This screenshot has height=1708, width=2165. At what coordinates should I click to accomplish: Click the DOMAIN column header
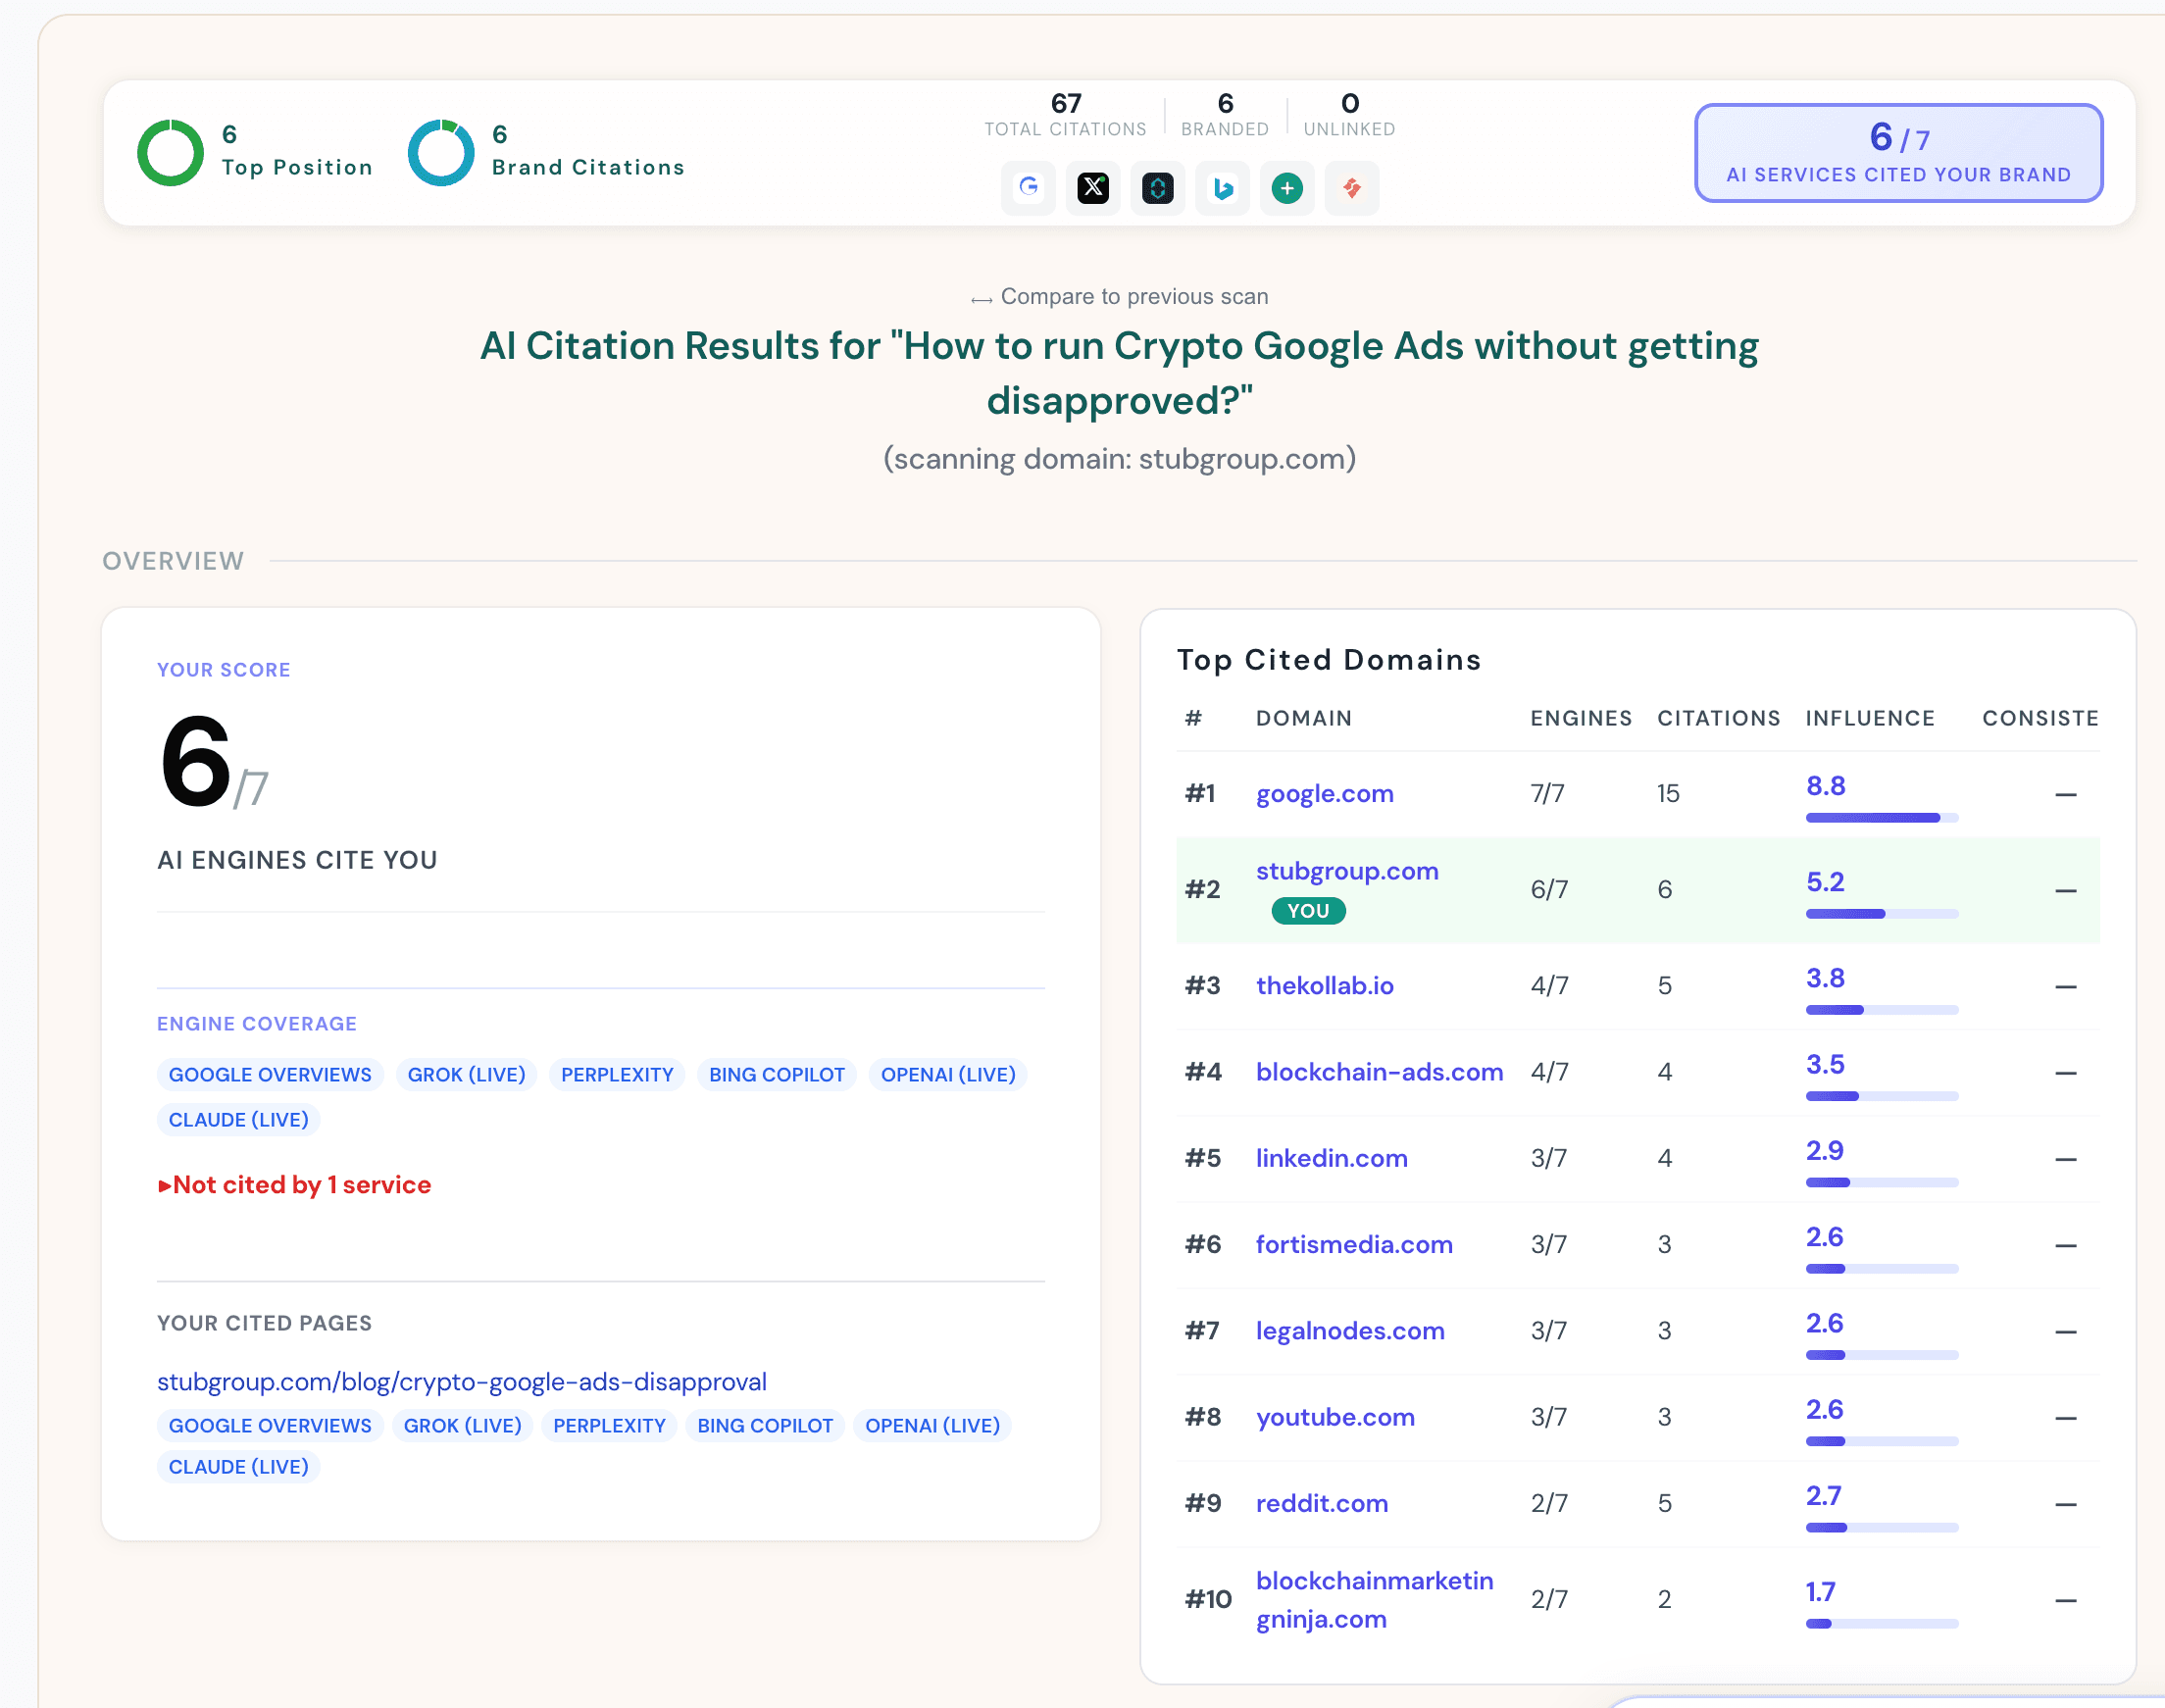(1303, 718)
